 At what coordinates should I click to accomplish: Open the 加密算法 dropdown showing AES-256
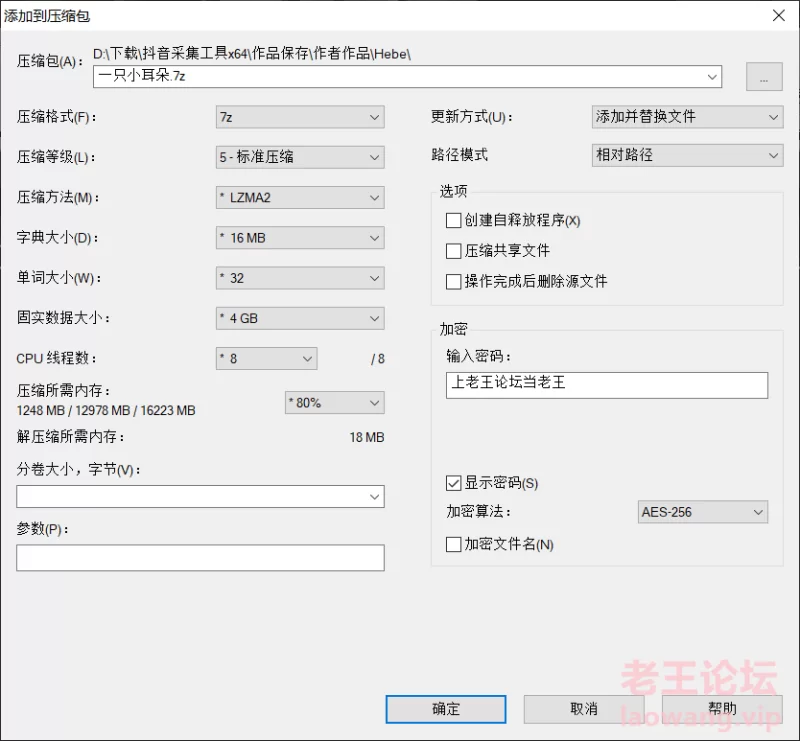tap(703, 512)
